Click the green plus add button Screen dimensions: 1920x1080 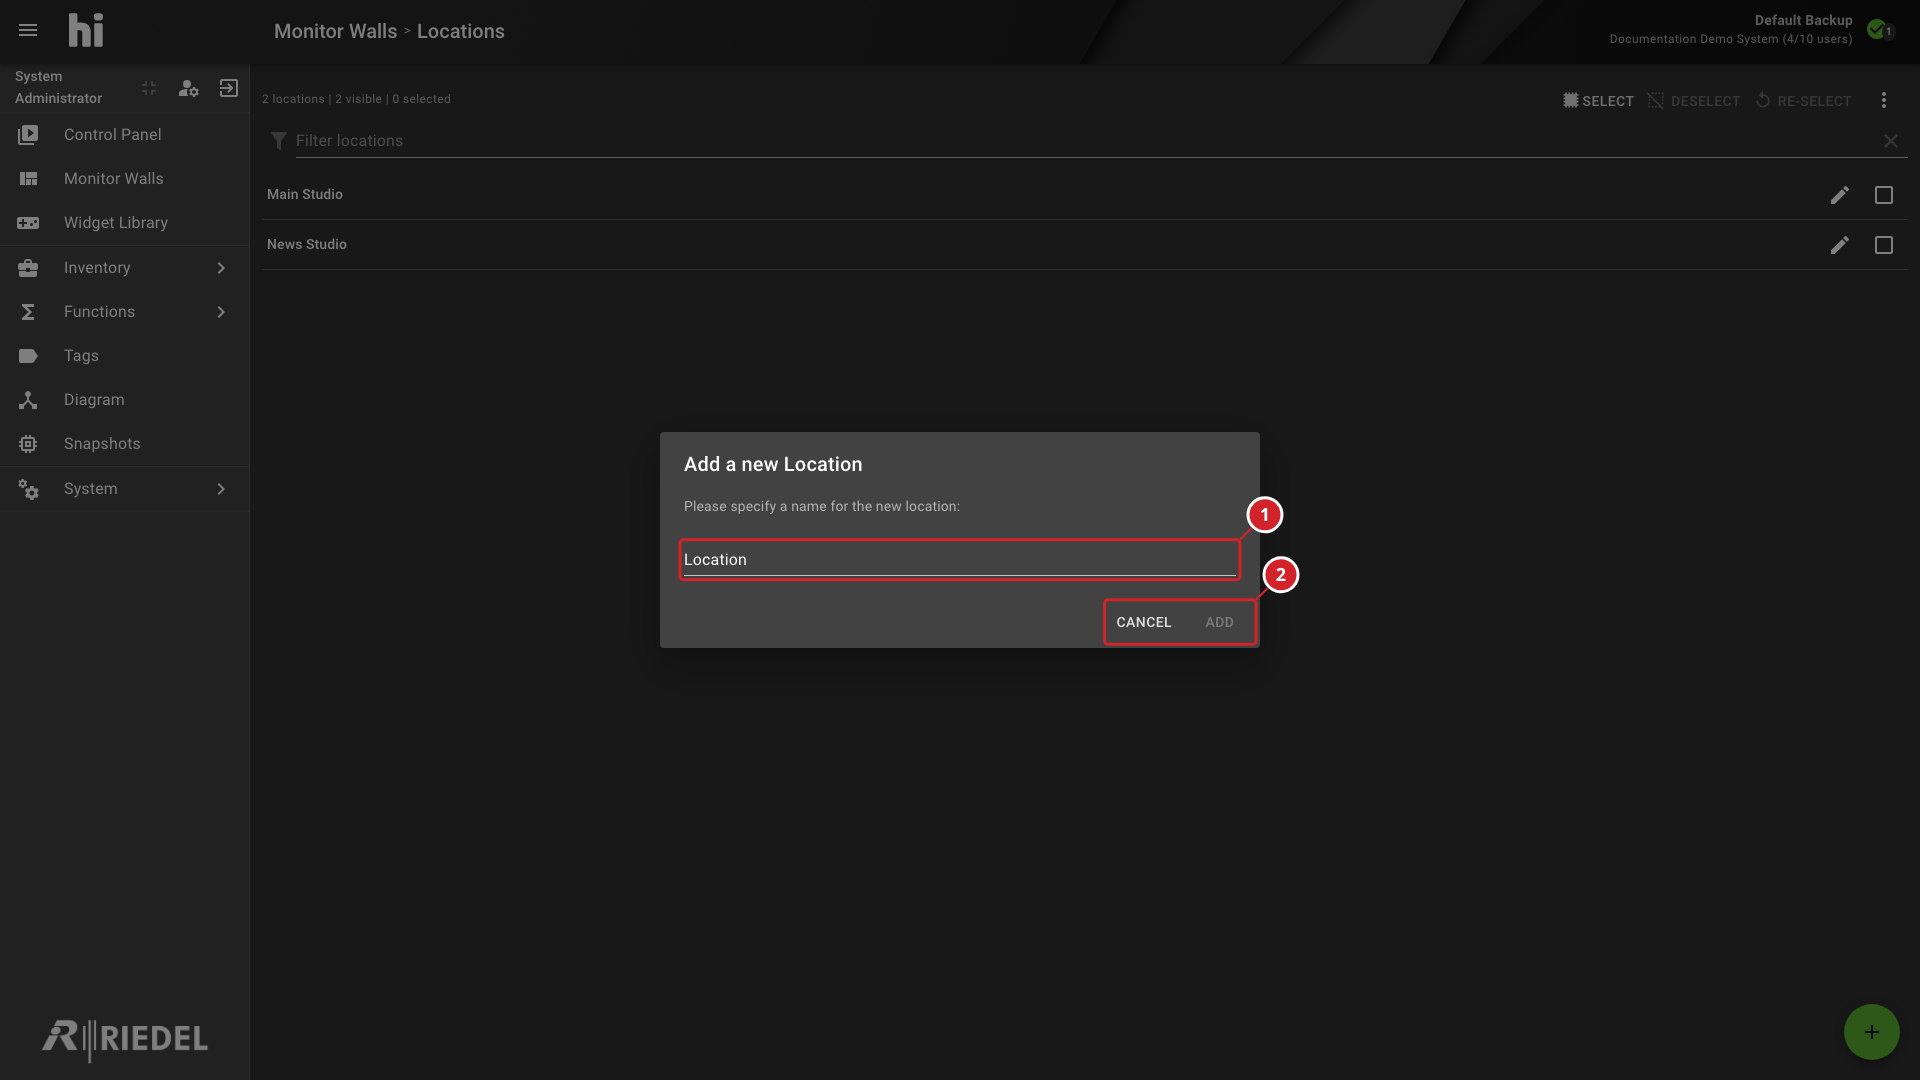point(1871,1032)
